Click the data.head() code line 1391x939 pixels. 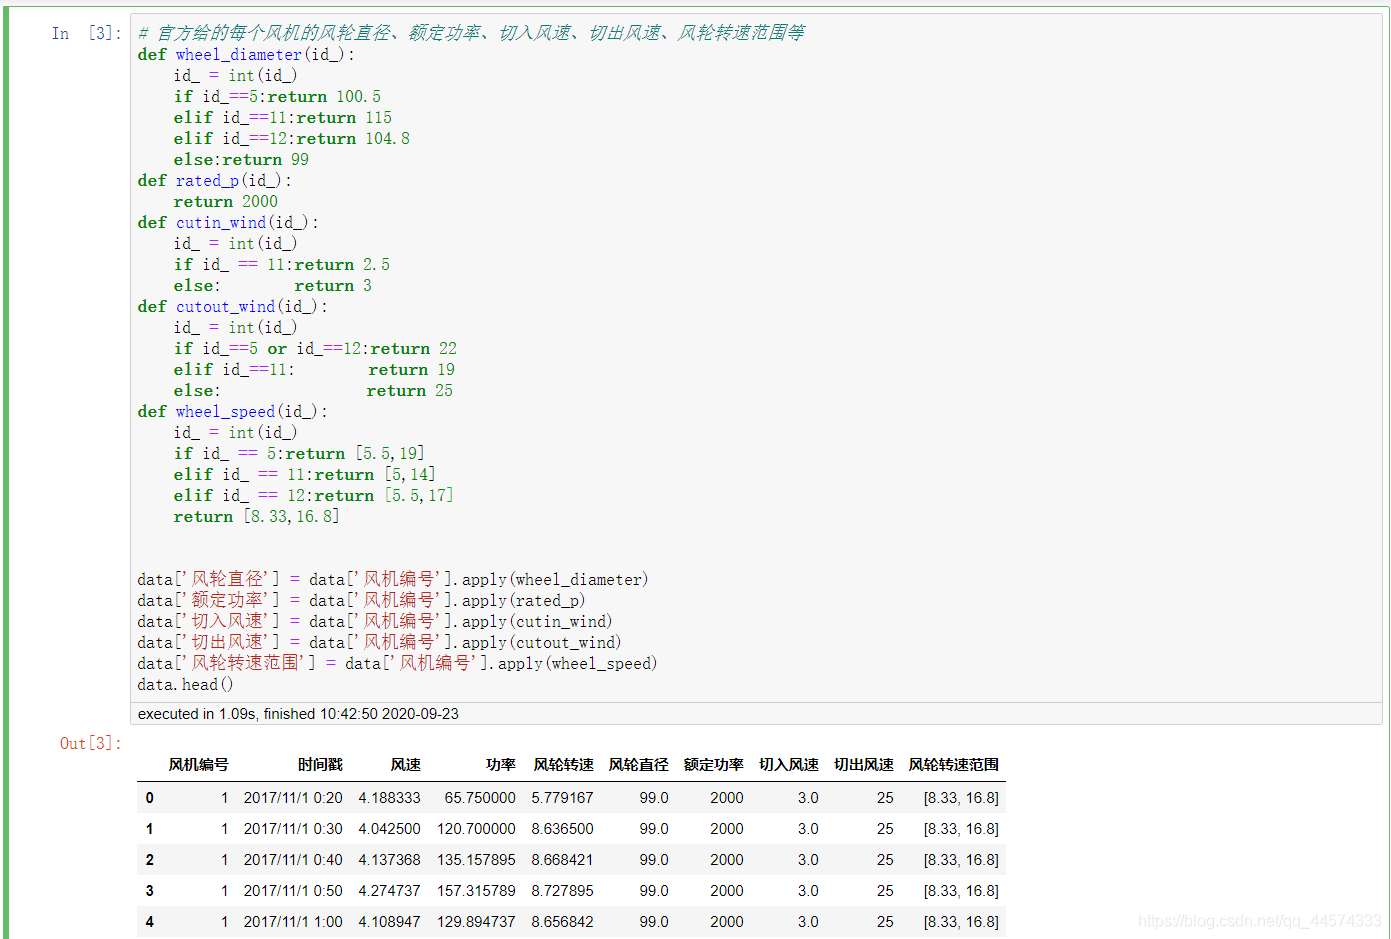pyautogui.click(x=185, y=684)
